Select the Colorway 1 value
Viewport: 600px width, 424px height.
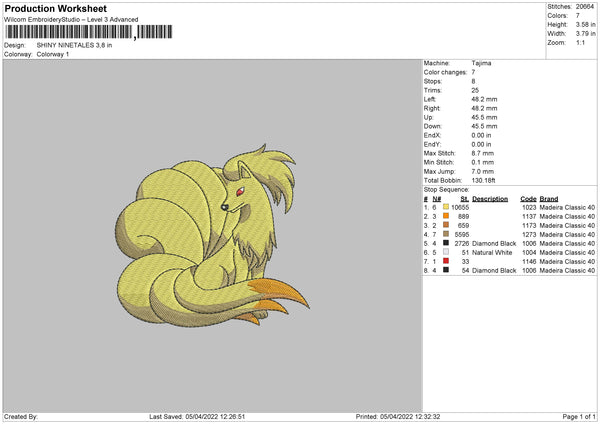click(53, 54)
